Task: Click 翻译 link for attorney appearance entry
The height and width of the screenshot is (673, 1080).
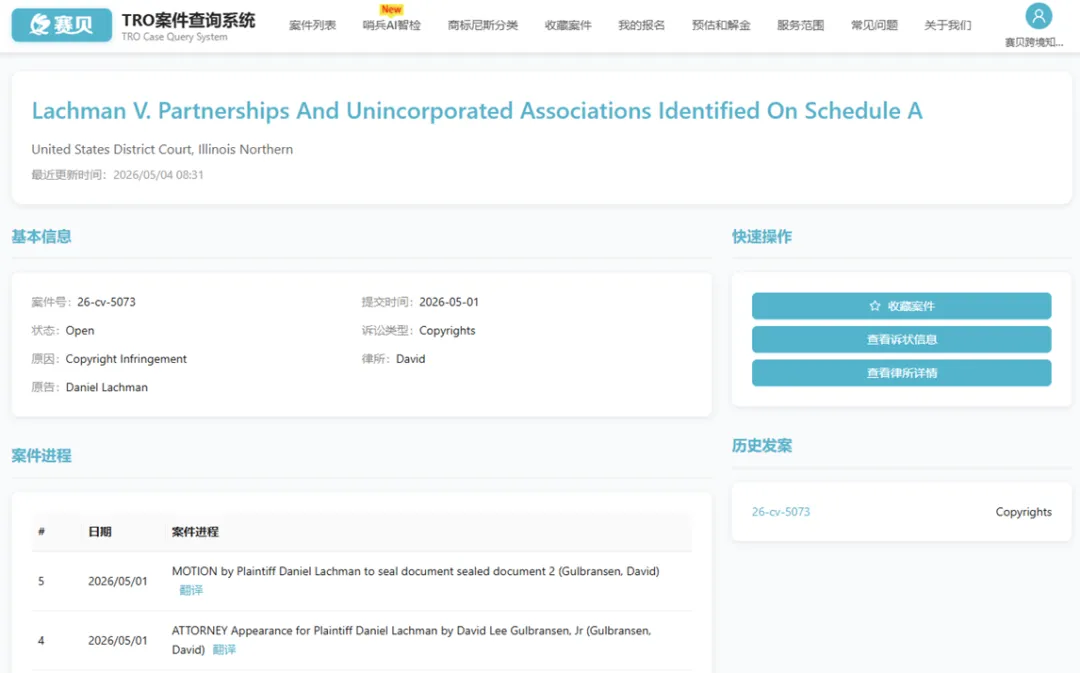Action: [224, 650]
